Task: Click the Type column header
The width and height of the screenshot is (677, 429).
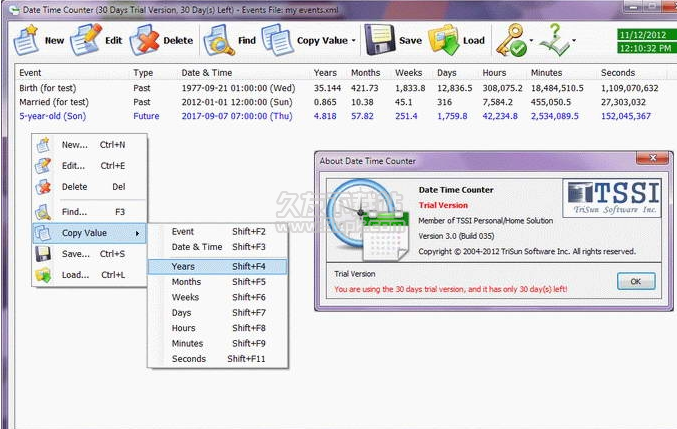Action: [x=143, y=73]
